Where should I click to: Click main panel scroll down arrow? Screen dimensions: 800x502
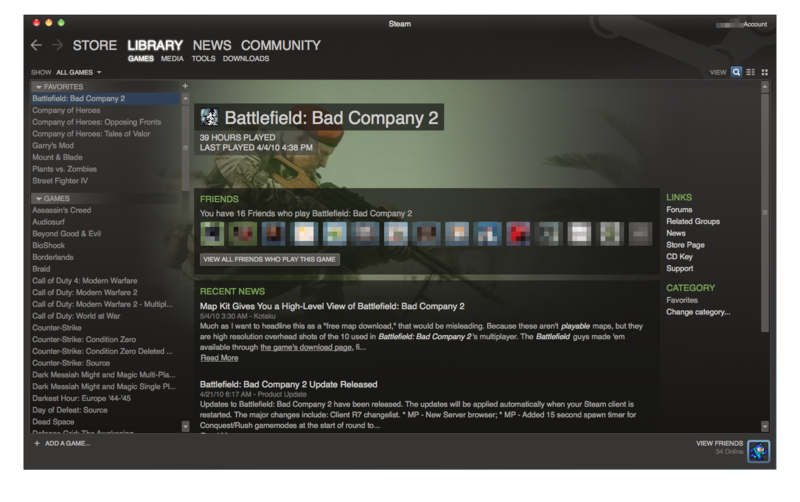pyautogui.click(x=764, y=425)
